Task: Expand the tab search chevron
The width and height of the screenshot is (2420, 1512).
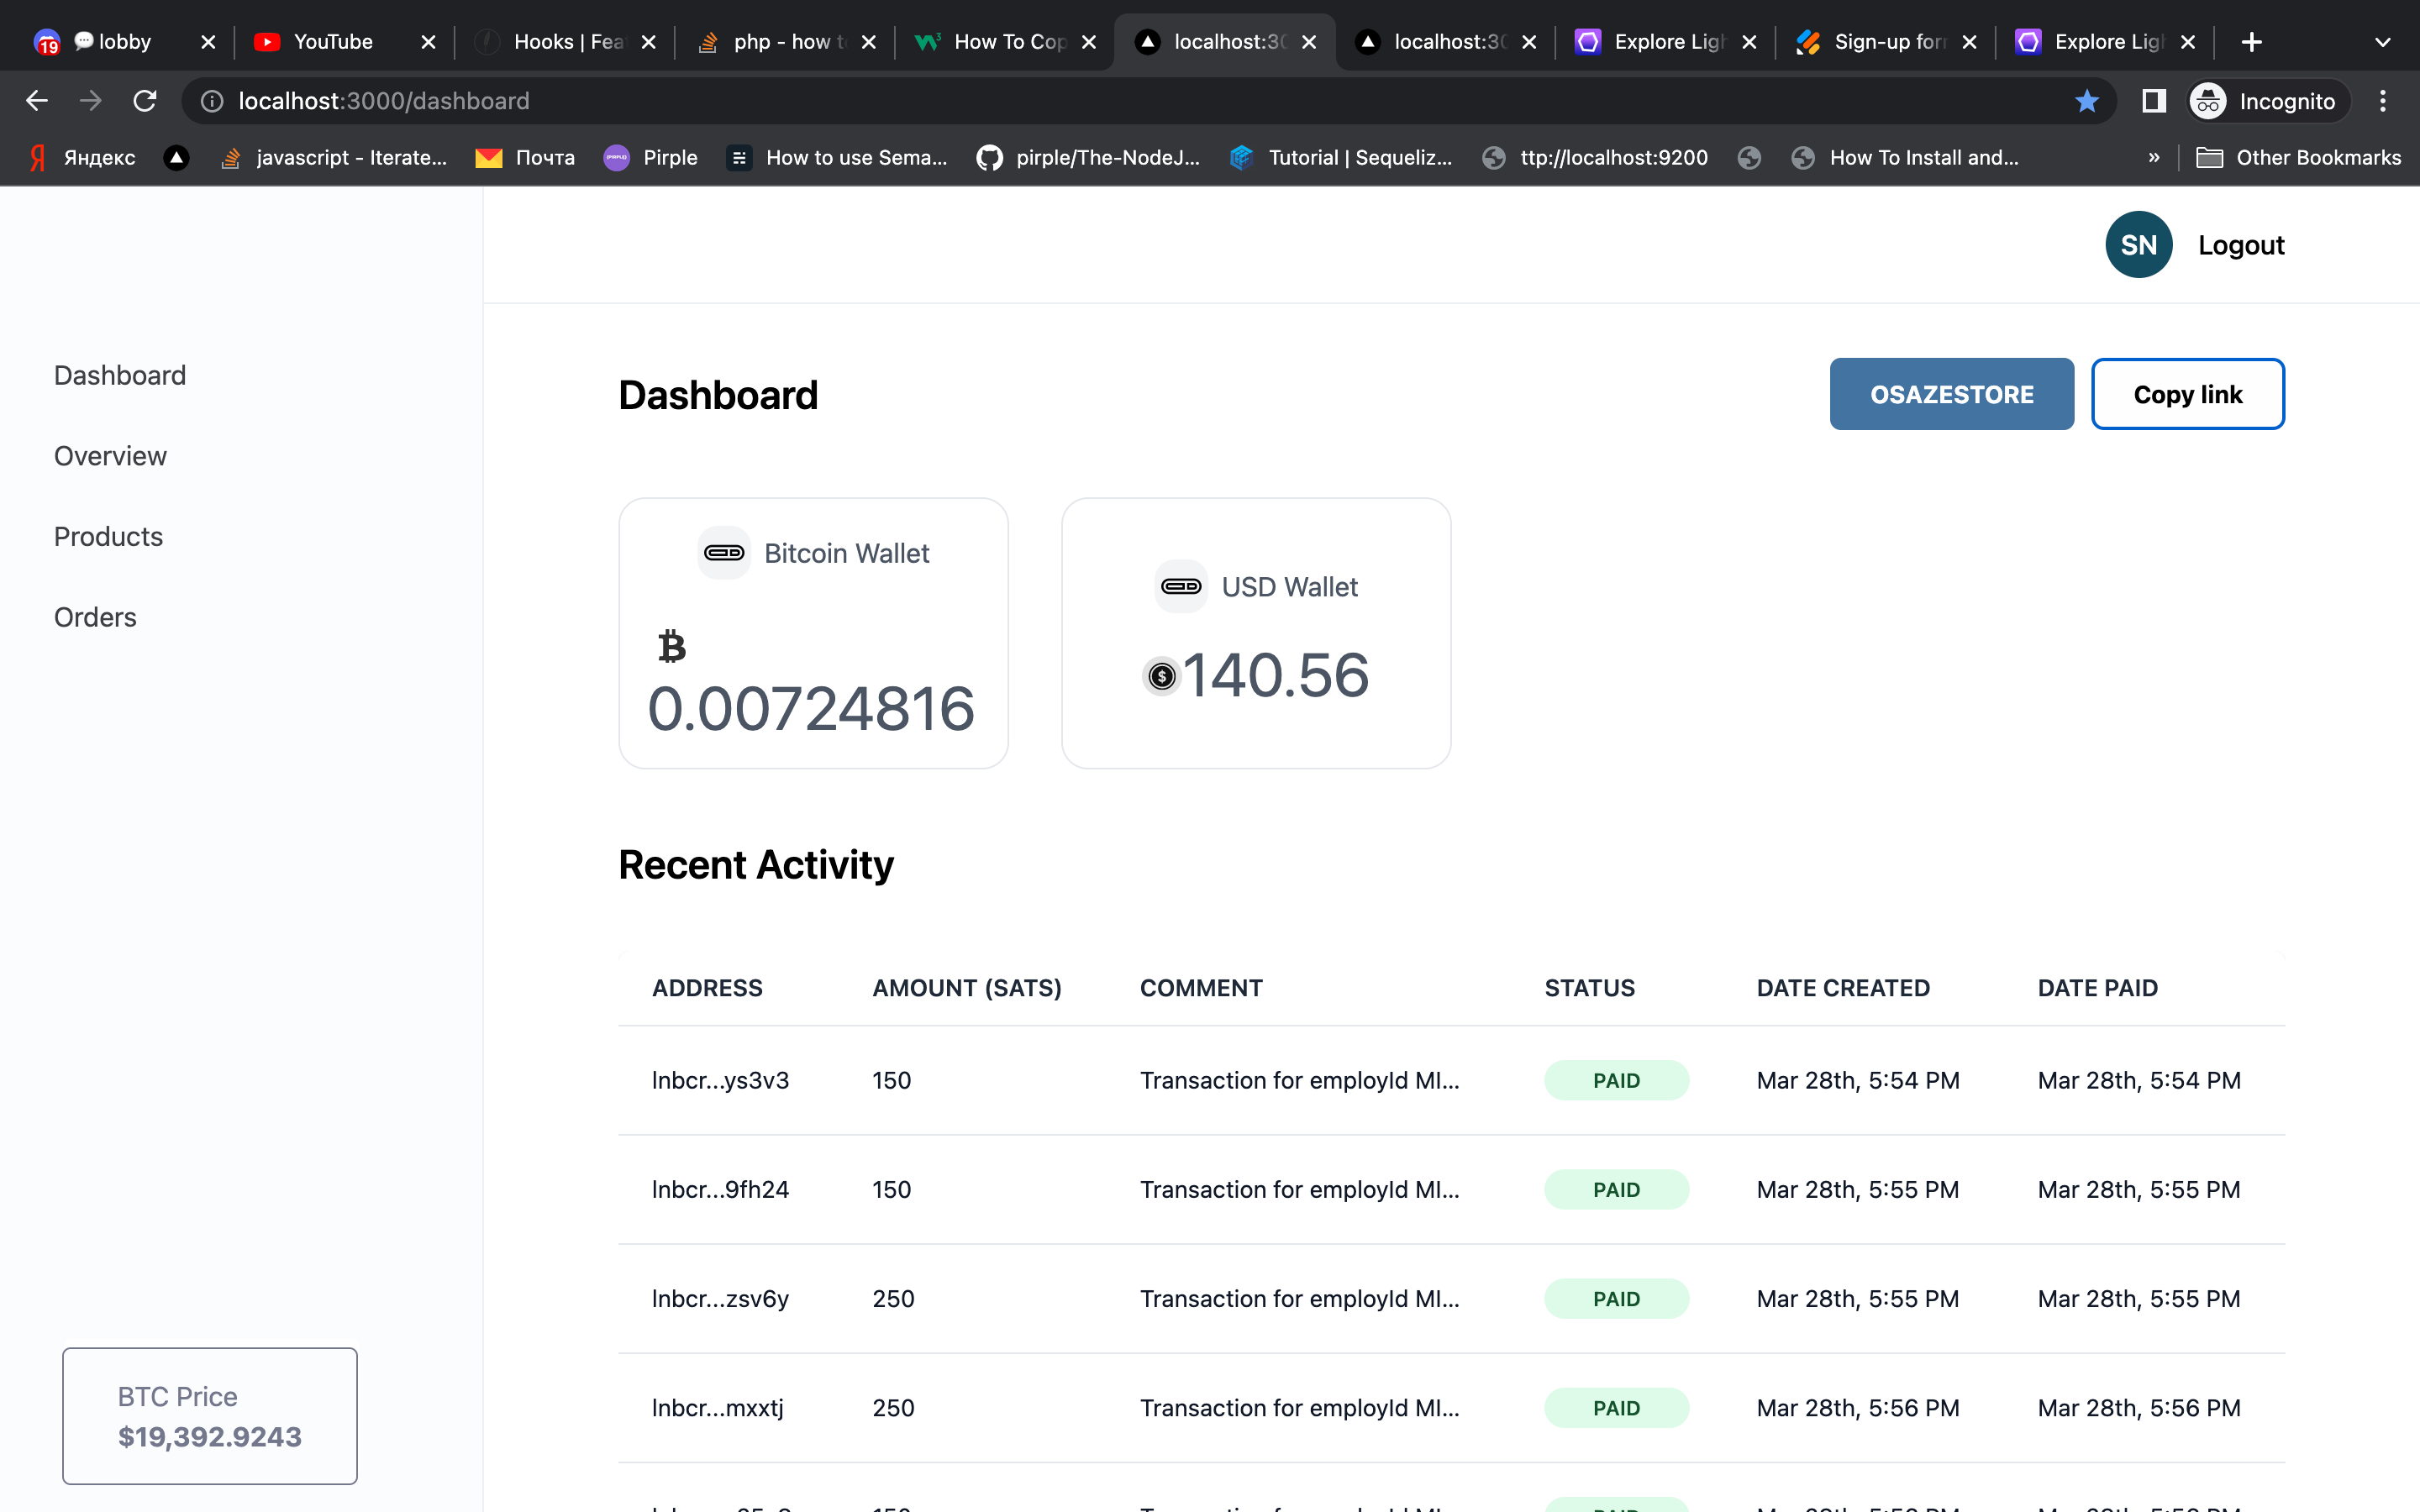Action: pyautogui.click(x=2383, y=42)
